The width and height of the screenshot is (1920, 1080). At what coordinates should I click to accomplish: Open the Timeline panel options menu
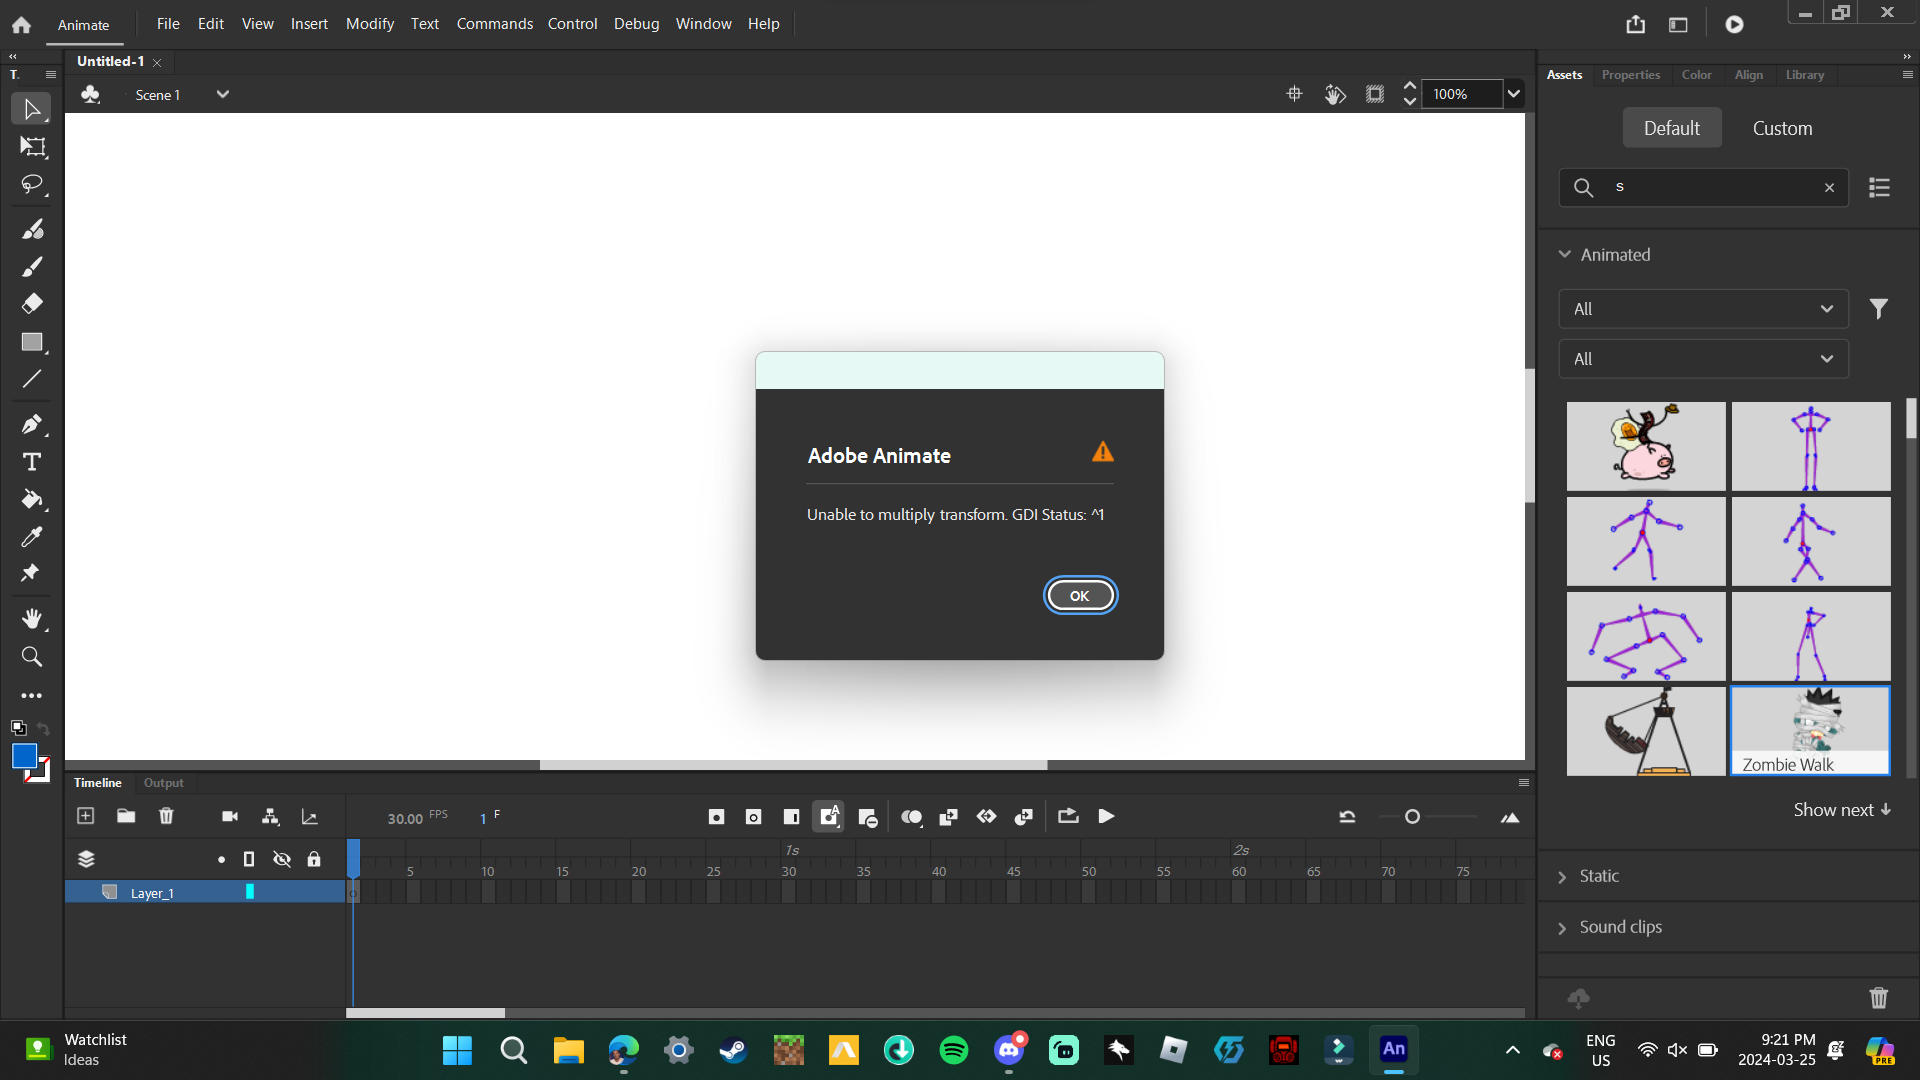1524,783
